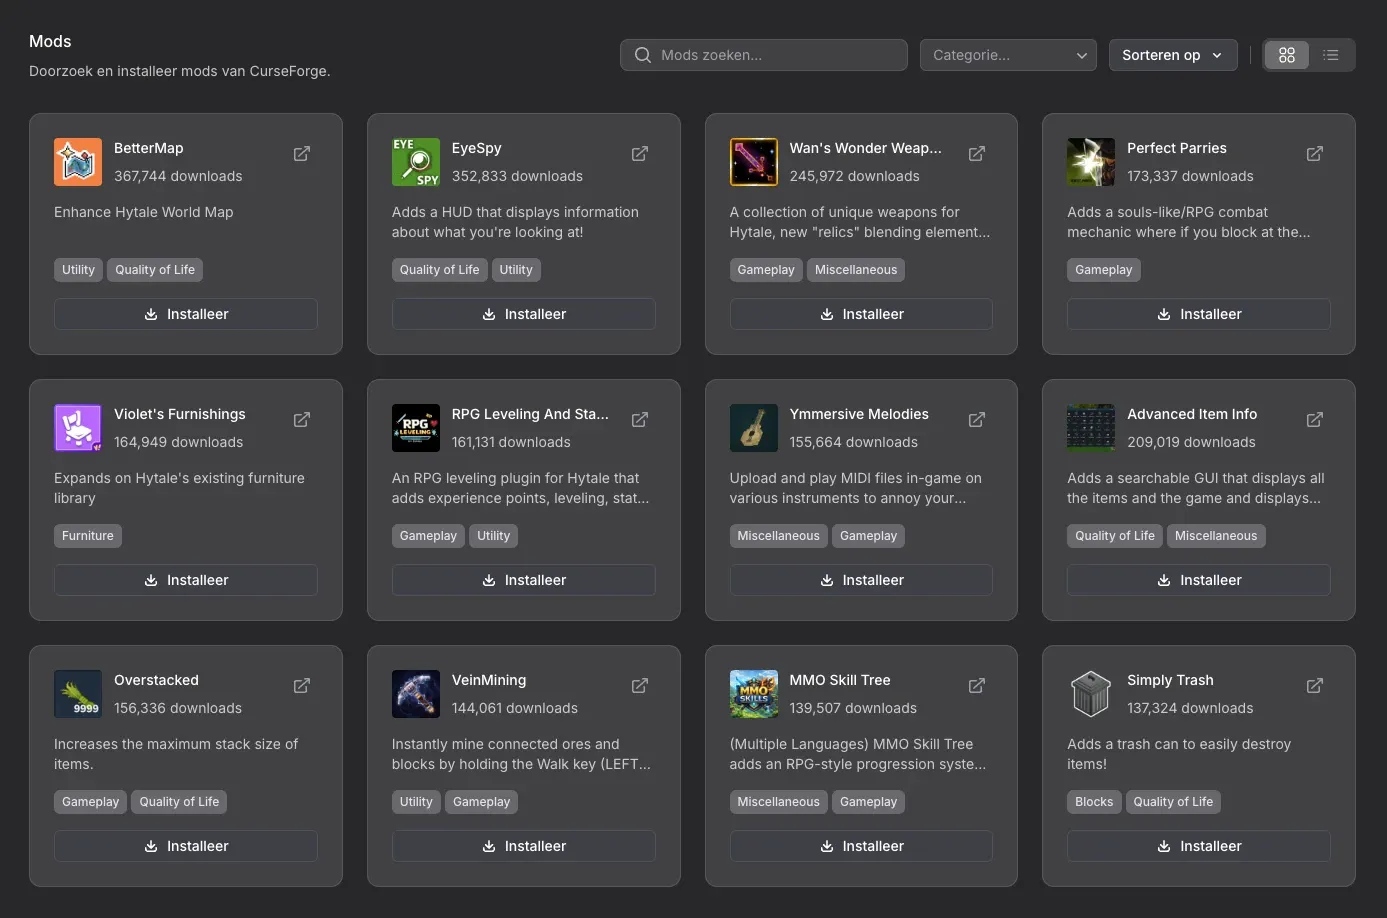
Task: Click the search magnifier icon
Action: pos(643,55)
